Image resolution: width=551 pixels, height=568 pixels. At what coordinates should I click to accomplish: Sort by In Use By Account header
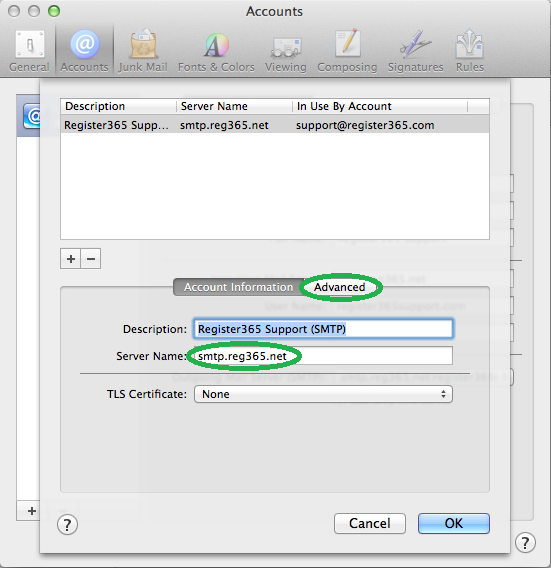[x=380, y=106]
